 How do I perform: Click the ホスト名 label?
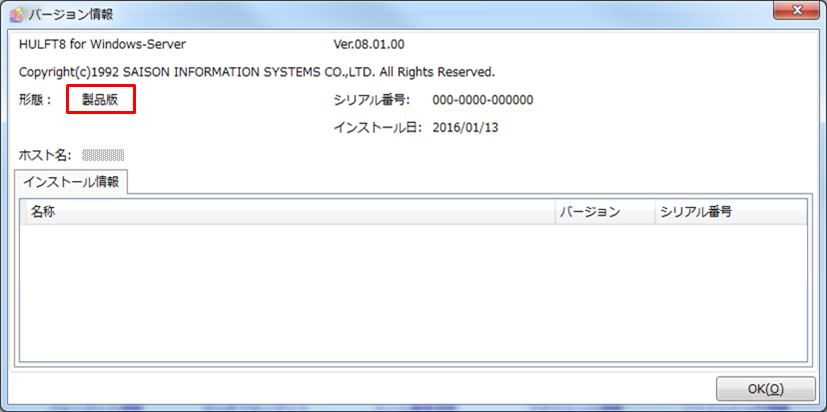[44, 155]
